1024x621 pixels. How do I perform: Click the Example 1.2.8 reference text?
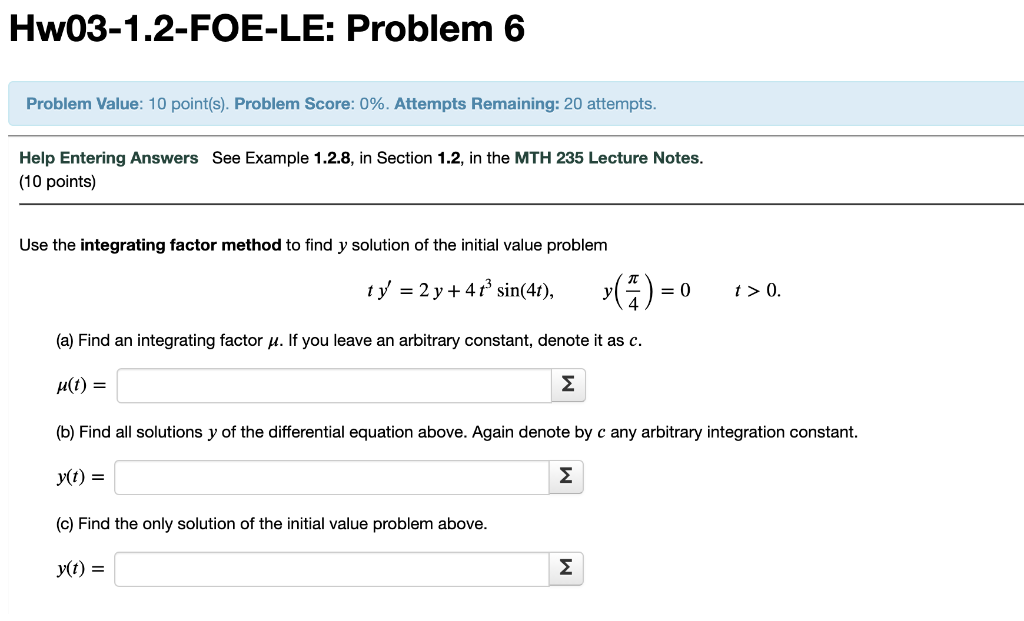282,158
